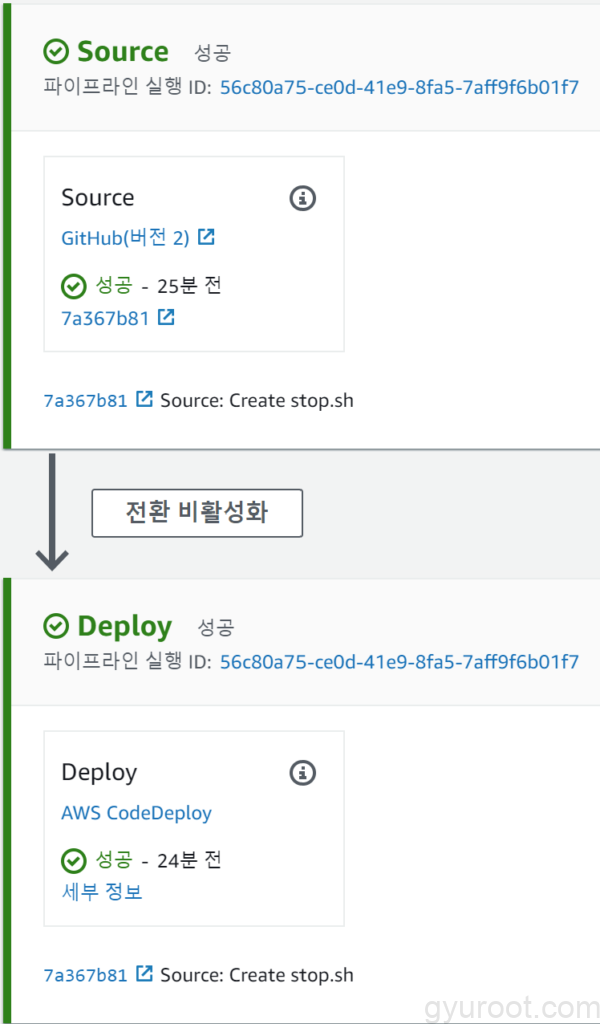Click external link icon beside GitHub(버전 2)

(x=206, y=237)
